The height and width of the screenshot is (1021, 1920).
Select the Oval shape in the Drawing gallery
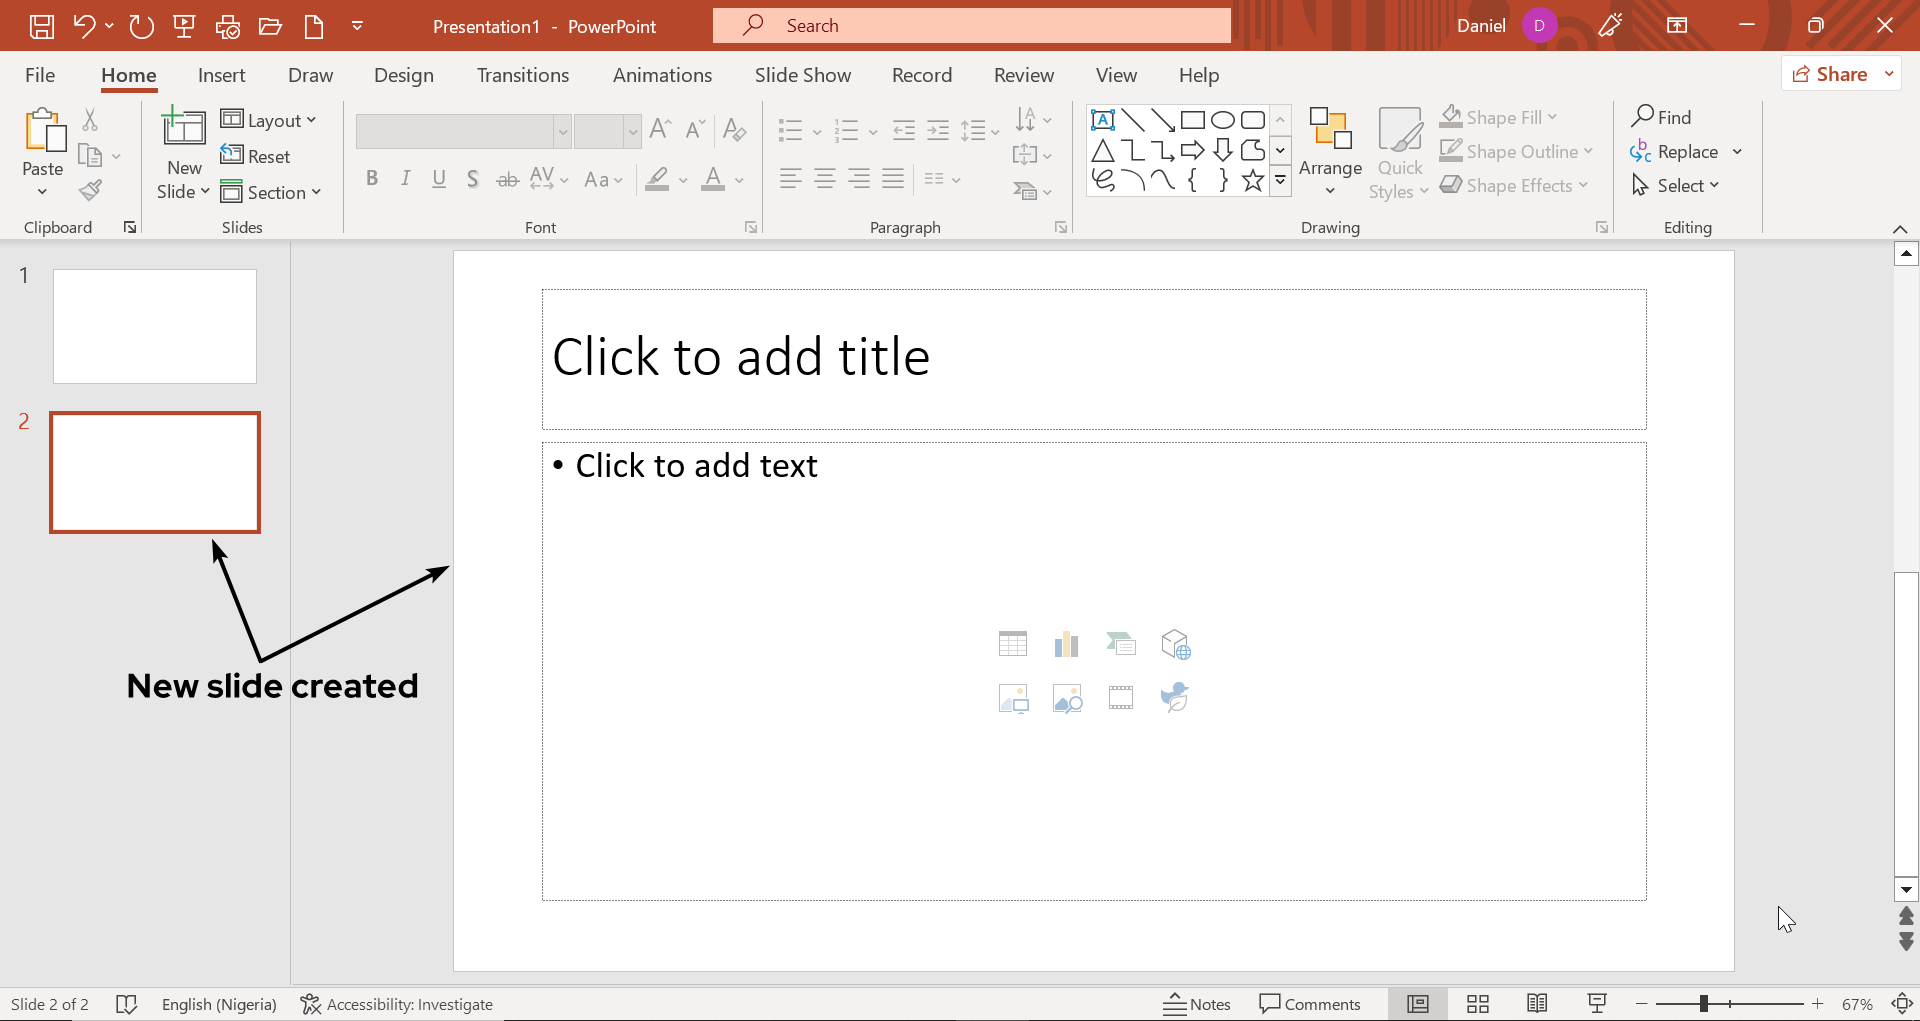tap(1223, 119)
